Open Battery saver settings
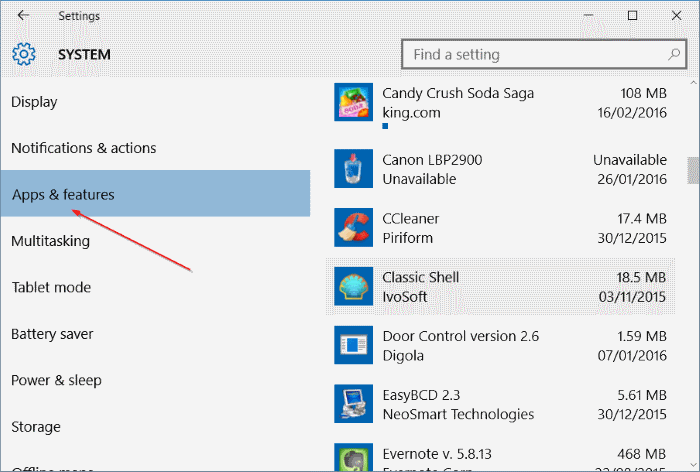The width and height of the screenshot is (700, 472). tap(52, 334)
